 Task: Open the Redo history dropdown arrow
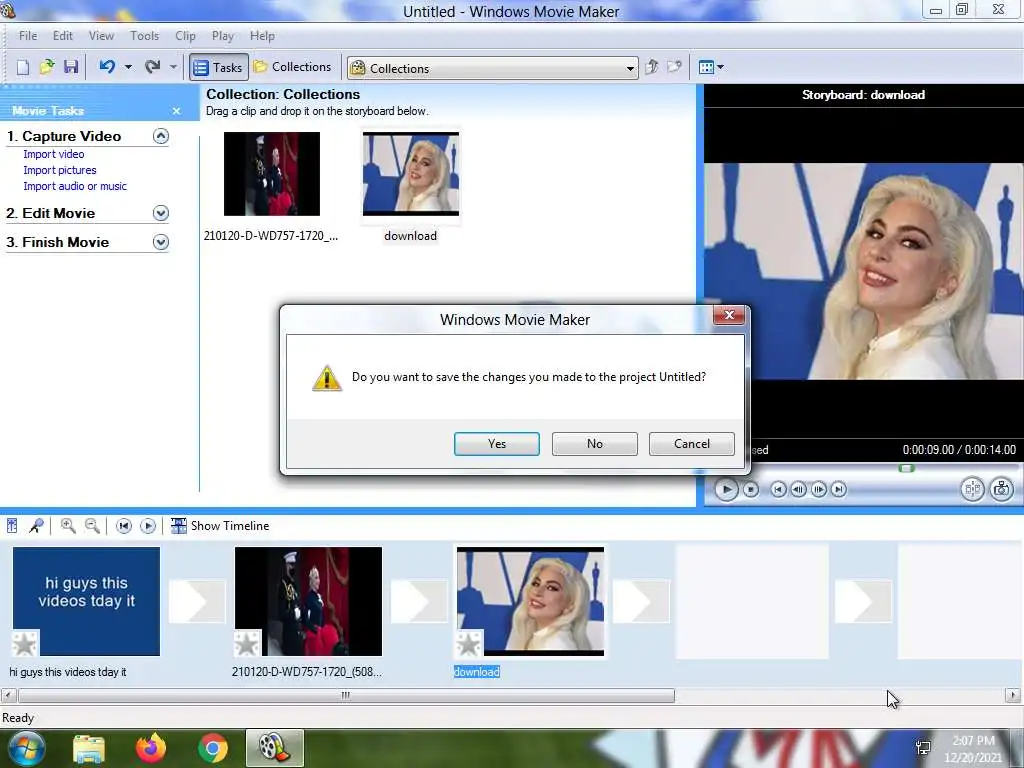pyautogui.click(x=173, y=67)
